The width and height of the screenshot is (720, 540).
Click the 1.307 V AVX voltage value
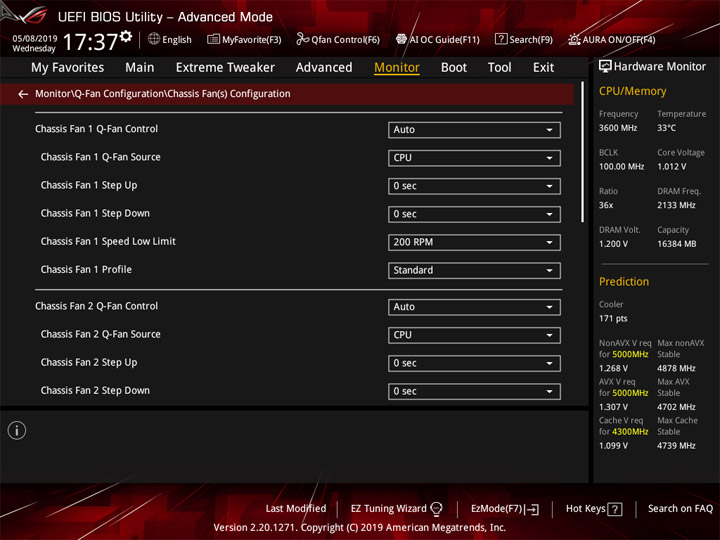pyautogui.click(x=613, y=407)
